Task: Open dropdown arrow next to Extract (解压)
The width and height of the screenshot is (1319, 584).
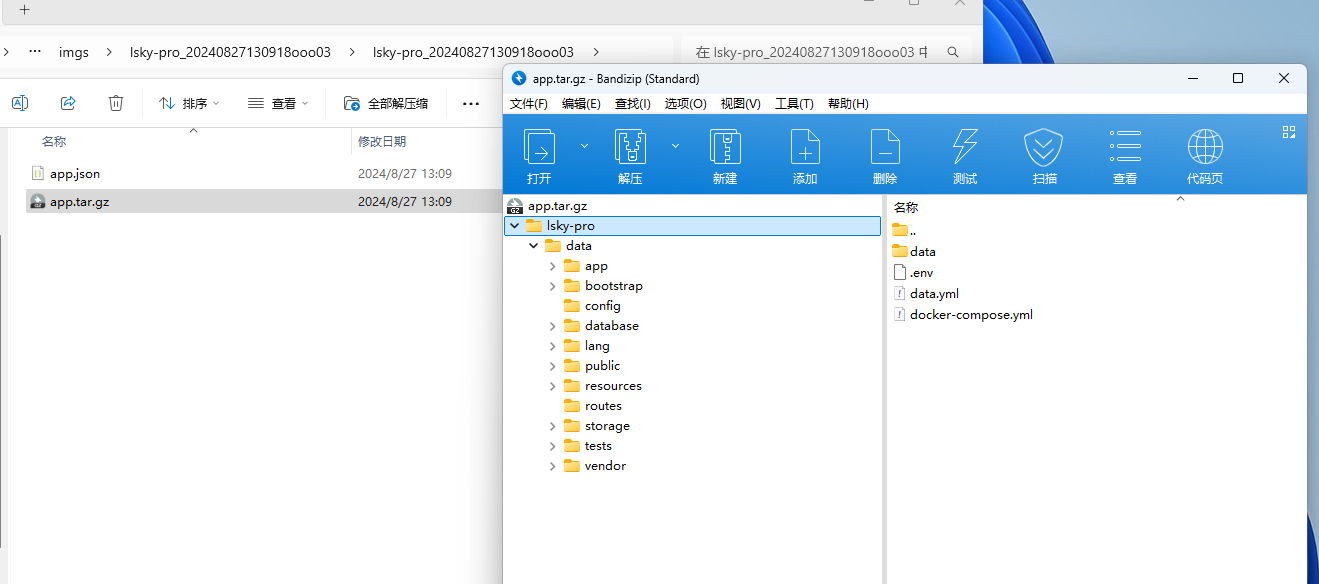Action: (x=675, y=146)
